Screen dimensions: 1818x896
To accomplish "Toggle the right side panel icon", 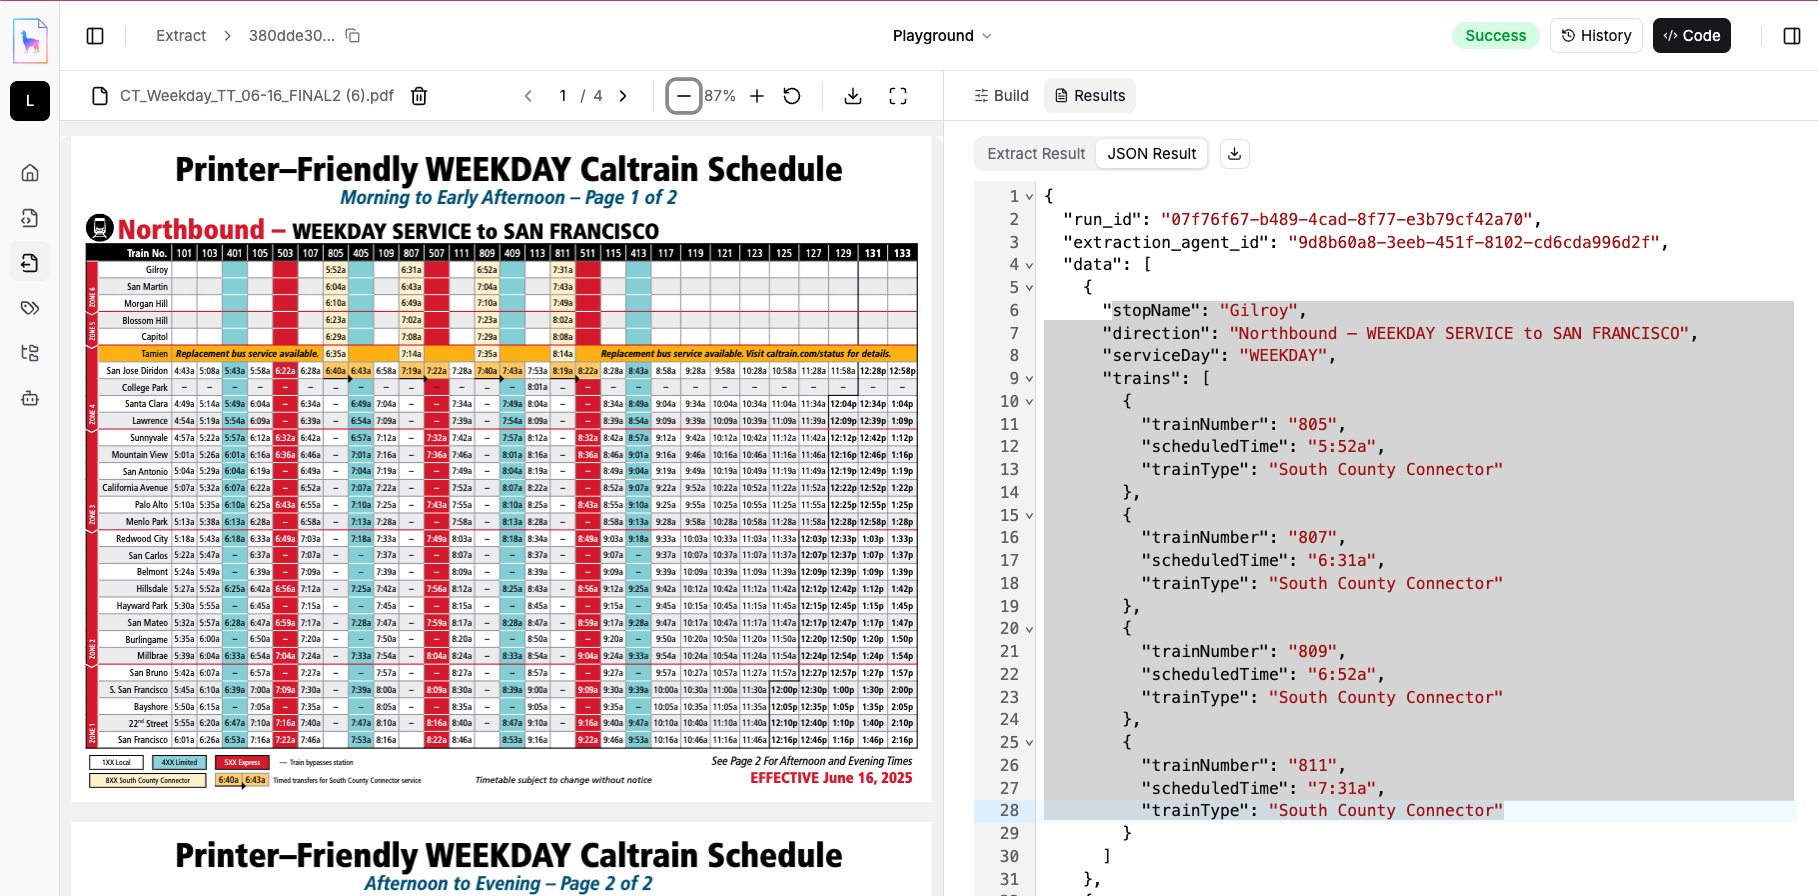I will [1792, 36].
